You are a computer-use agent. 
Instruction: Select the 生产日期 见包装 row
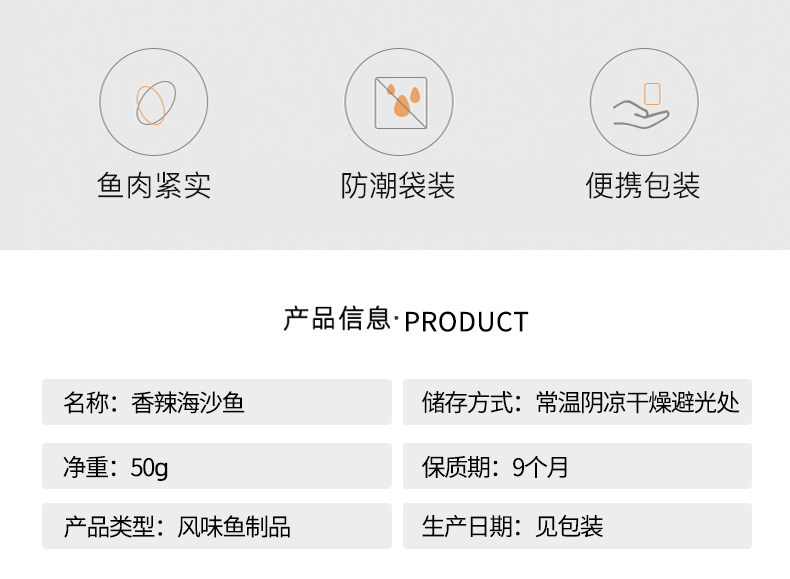point(577,526)
